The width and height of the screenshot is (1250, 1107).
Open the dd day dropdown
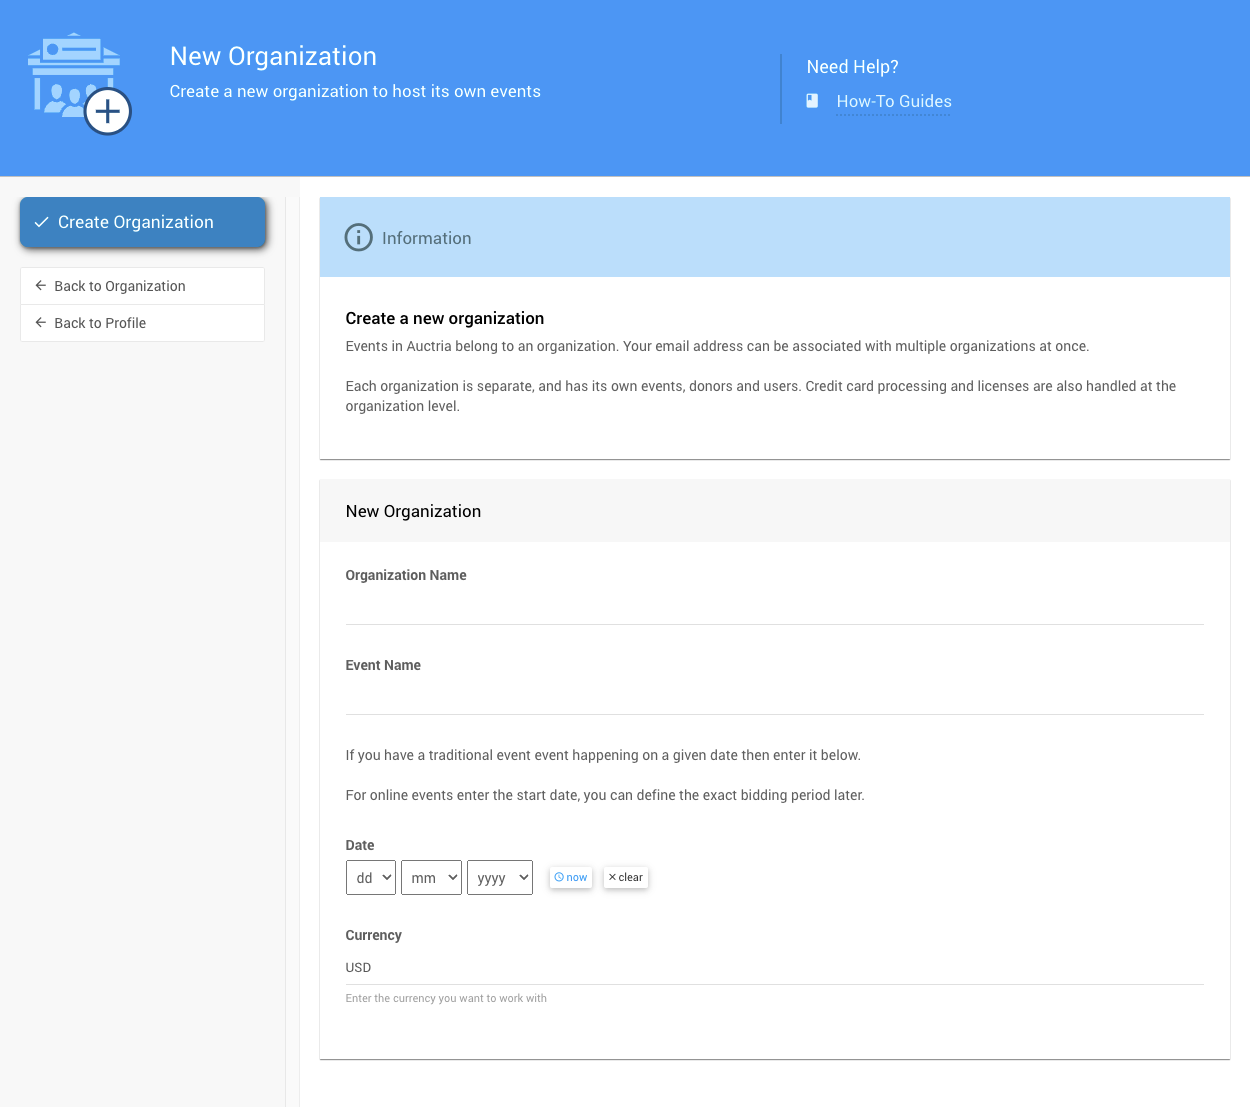(371, 878)
